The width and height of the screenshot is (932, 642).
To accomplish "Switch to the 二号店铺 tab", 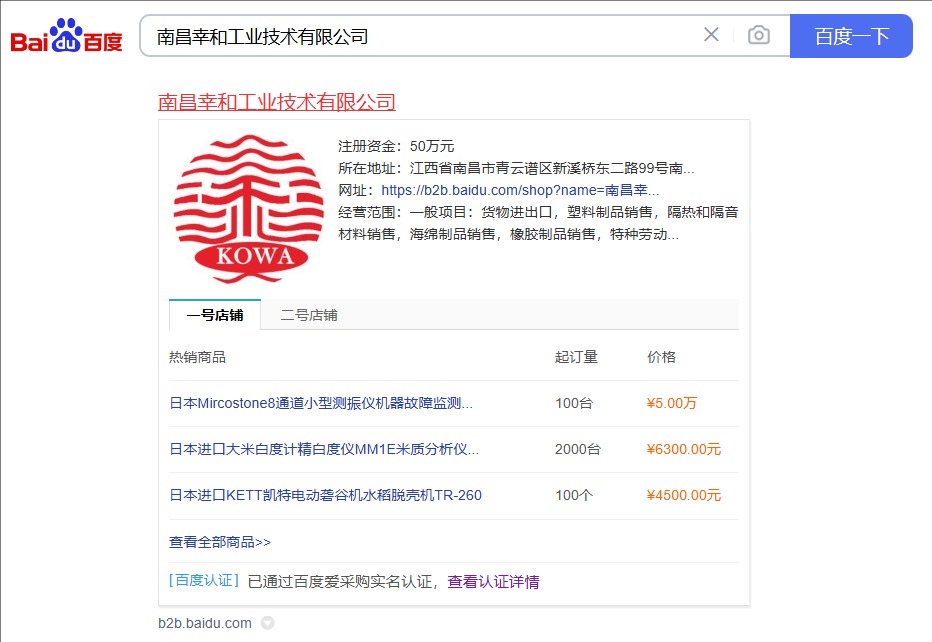I will 309,315.
